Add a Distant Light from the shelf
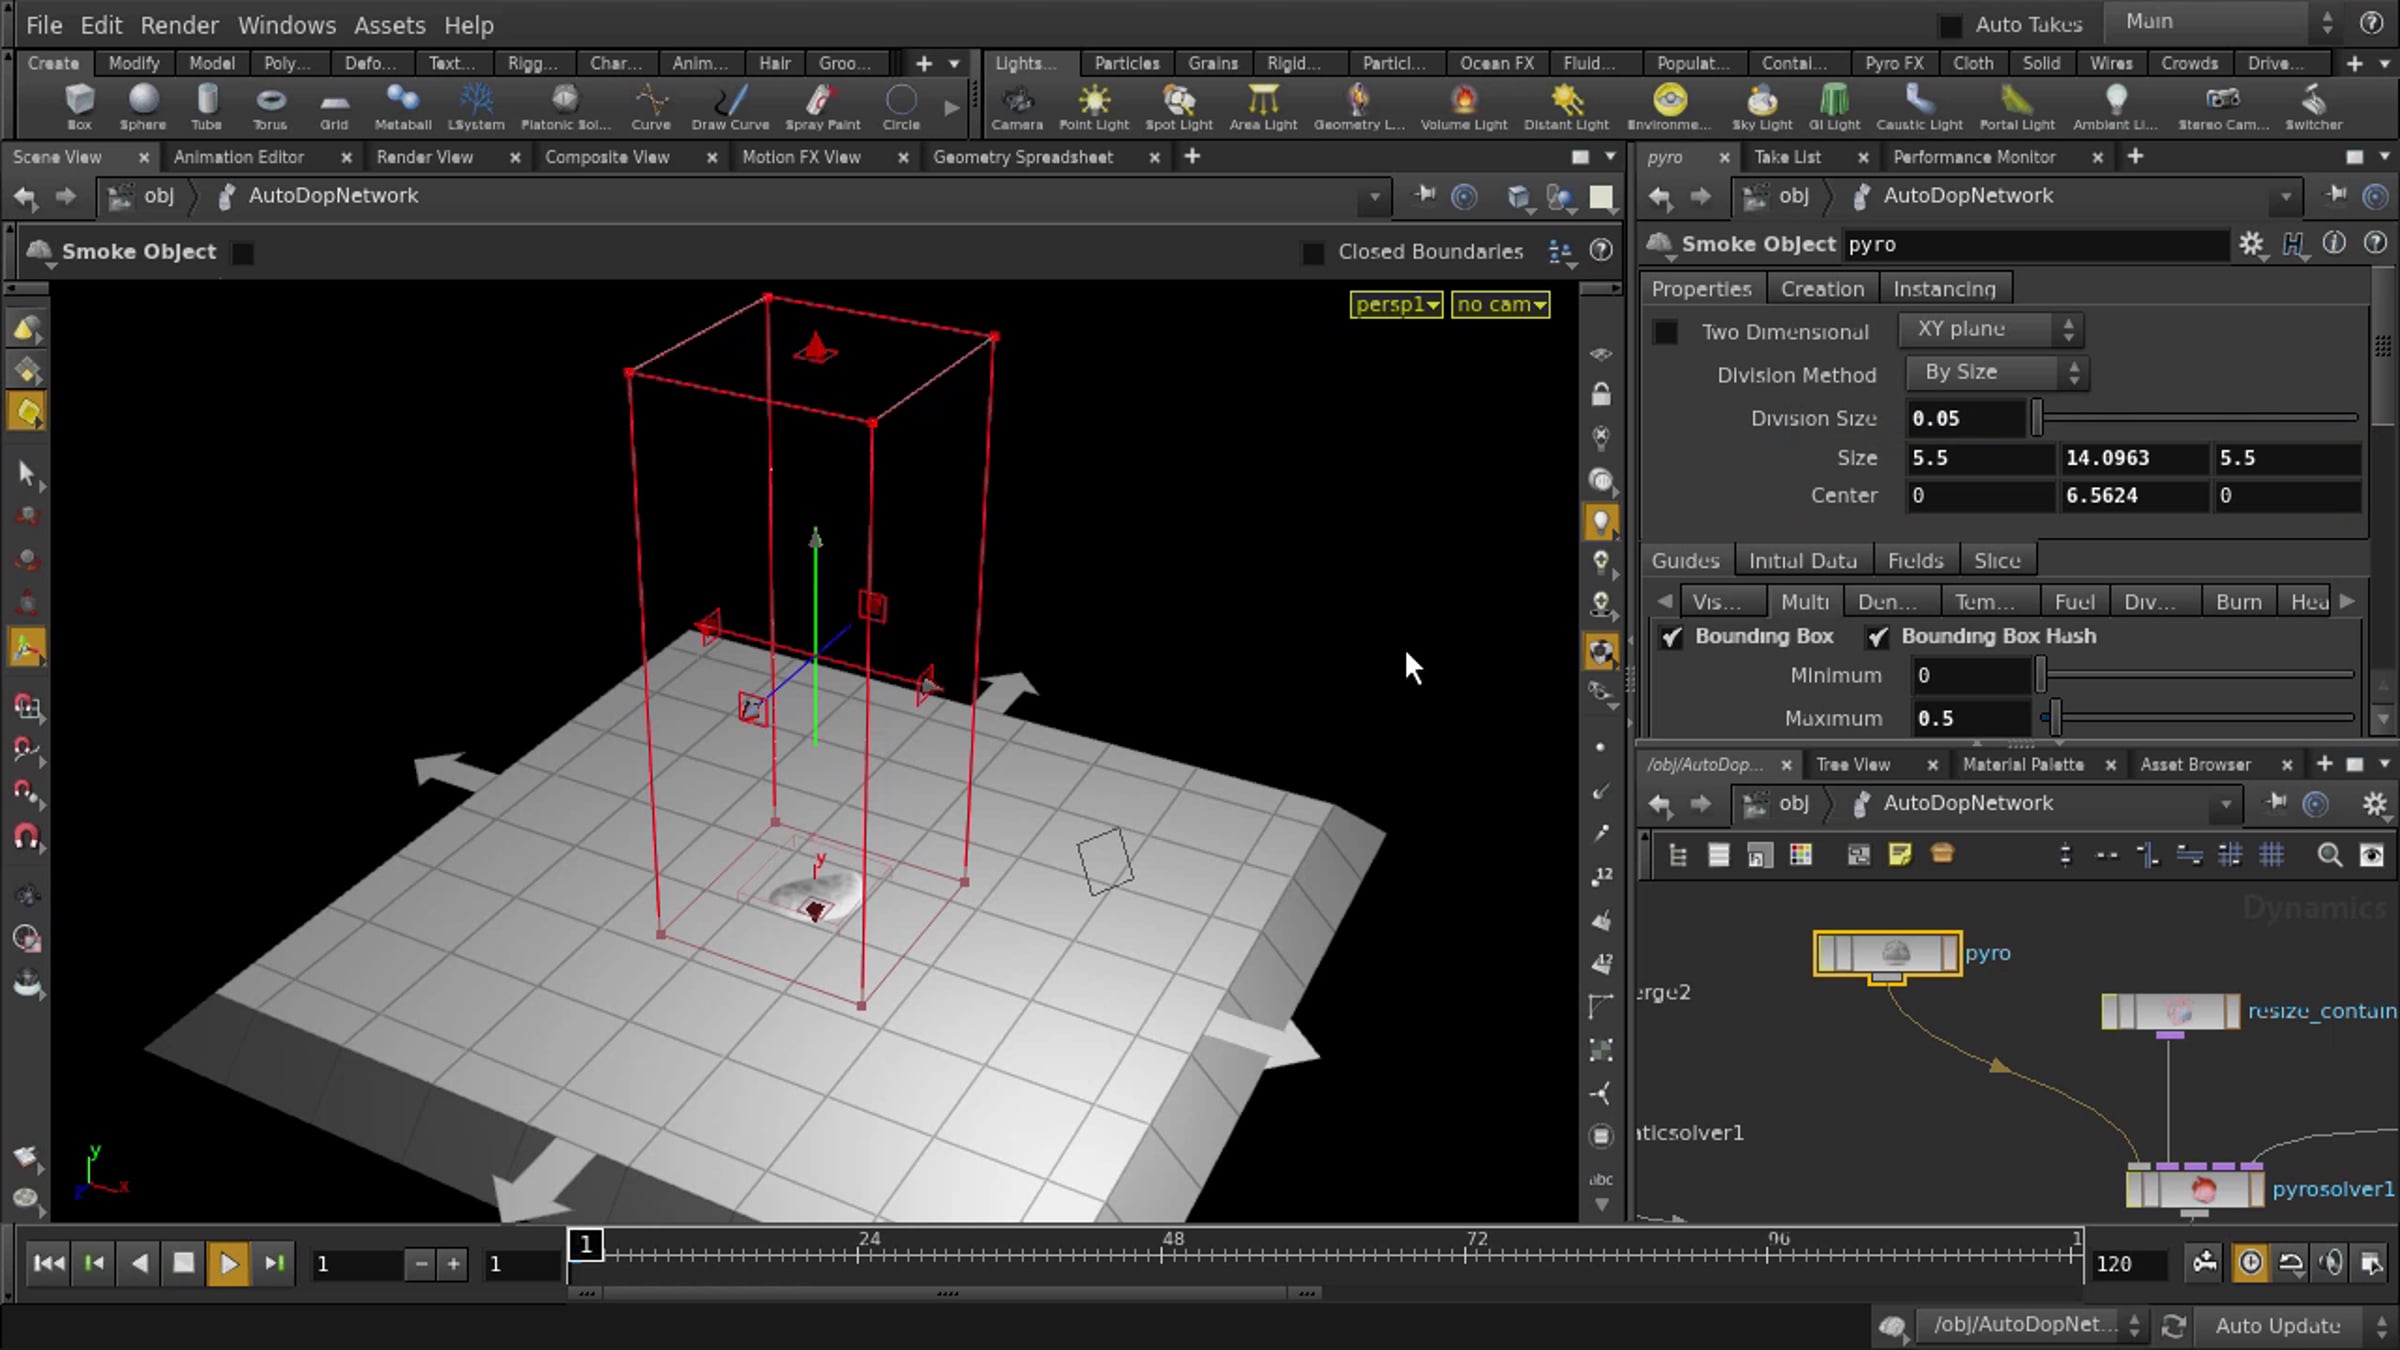The image size is (2400, 1350). (x=1566, y=106)
